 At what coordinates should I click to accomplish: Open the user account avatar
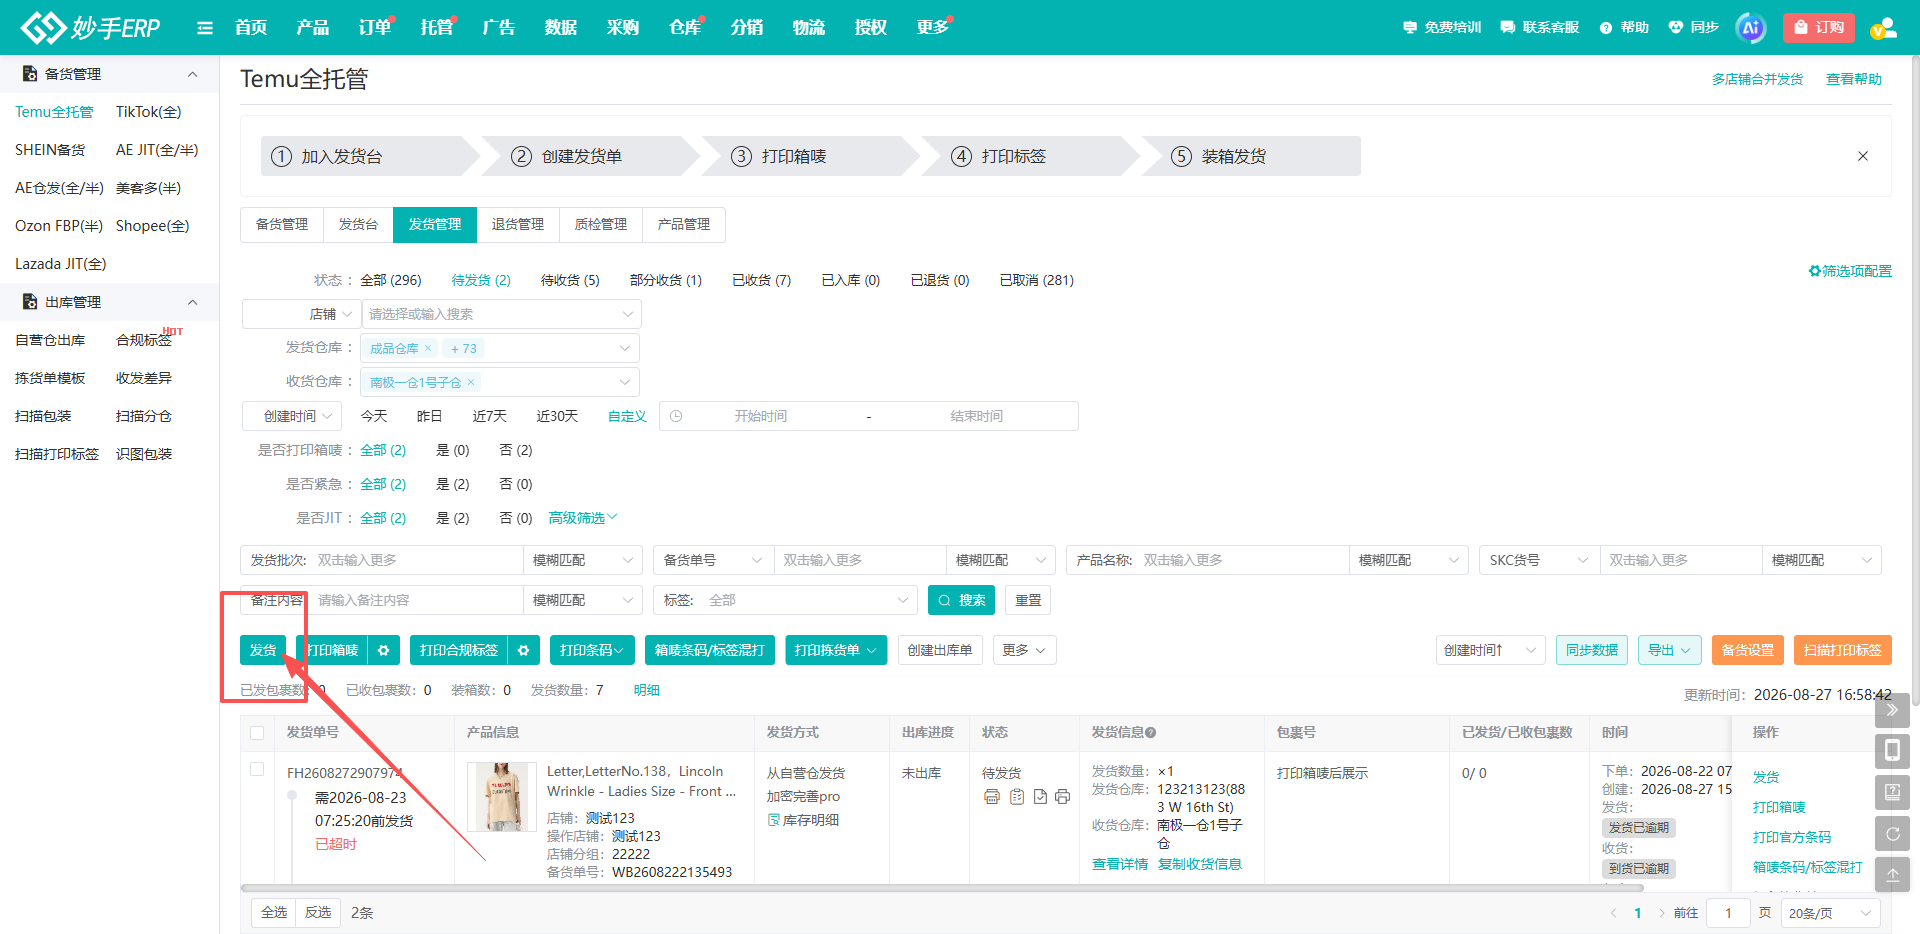[x=1883, y=28]
